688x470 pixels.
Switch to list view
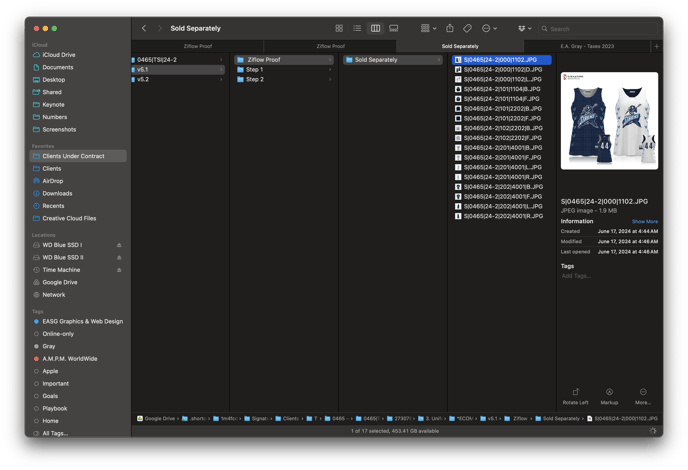(357, 29)
